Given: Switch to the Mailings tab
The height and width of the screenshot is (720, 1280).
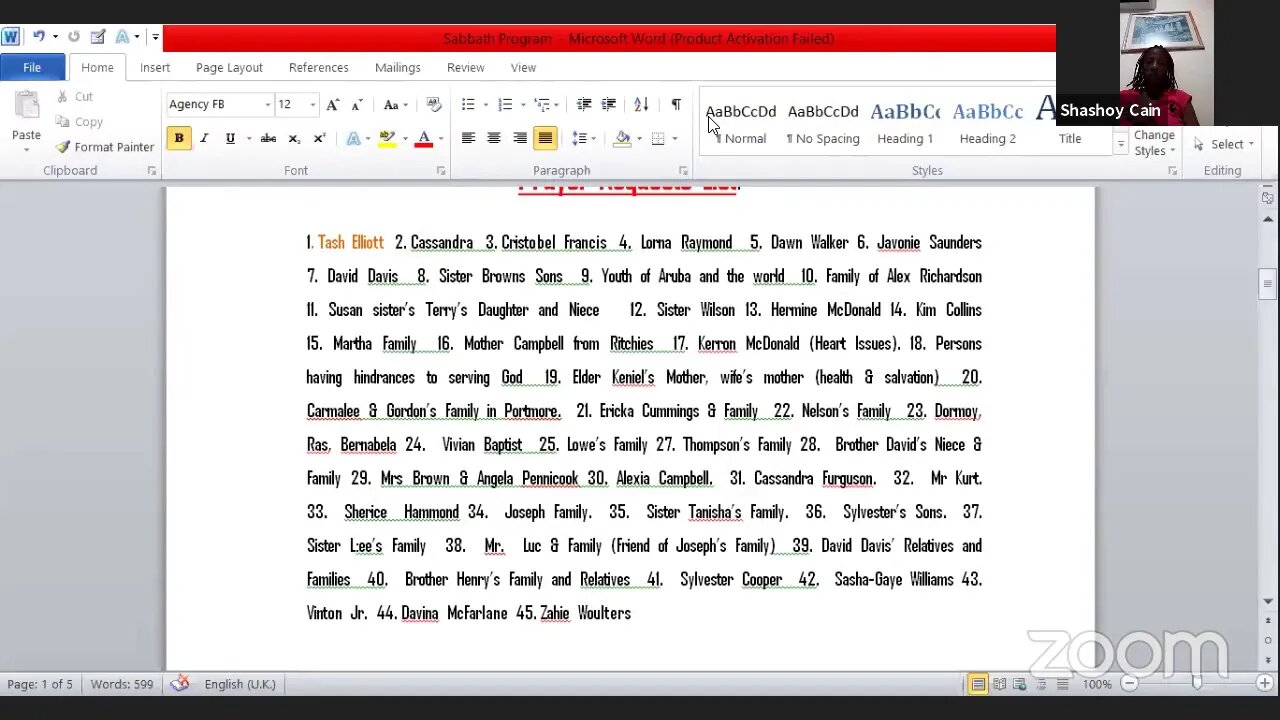Looking at the screenshot, I should pyautogui.click(x=397, y=67).
